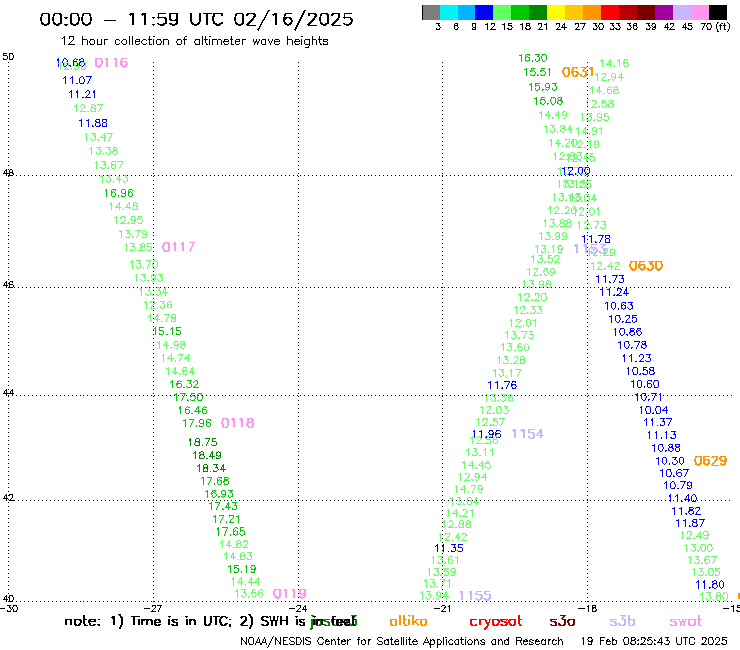Click the wave height value '10.25'
The image size is (740, 650).
point(623,319)
